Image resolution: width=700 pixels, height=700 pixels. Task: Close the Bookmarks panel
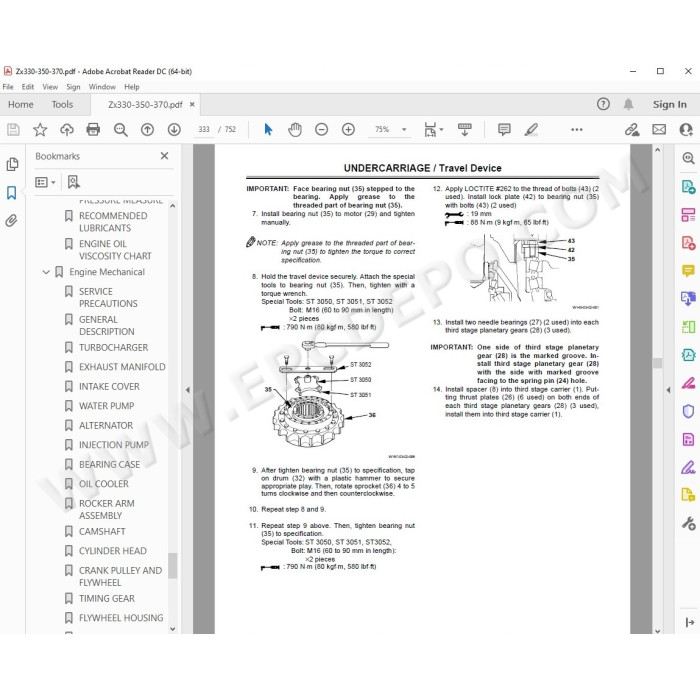click(x=164, y=156)
